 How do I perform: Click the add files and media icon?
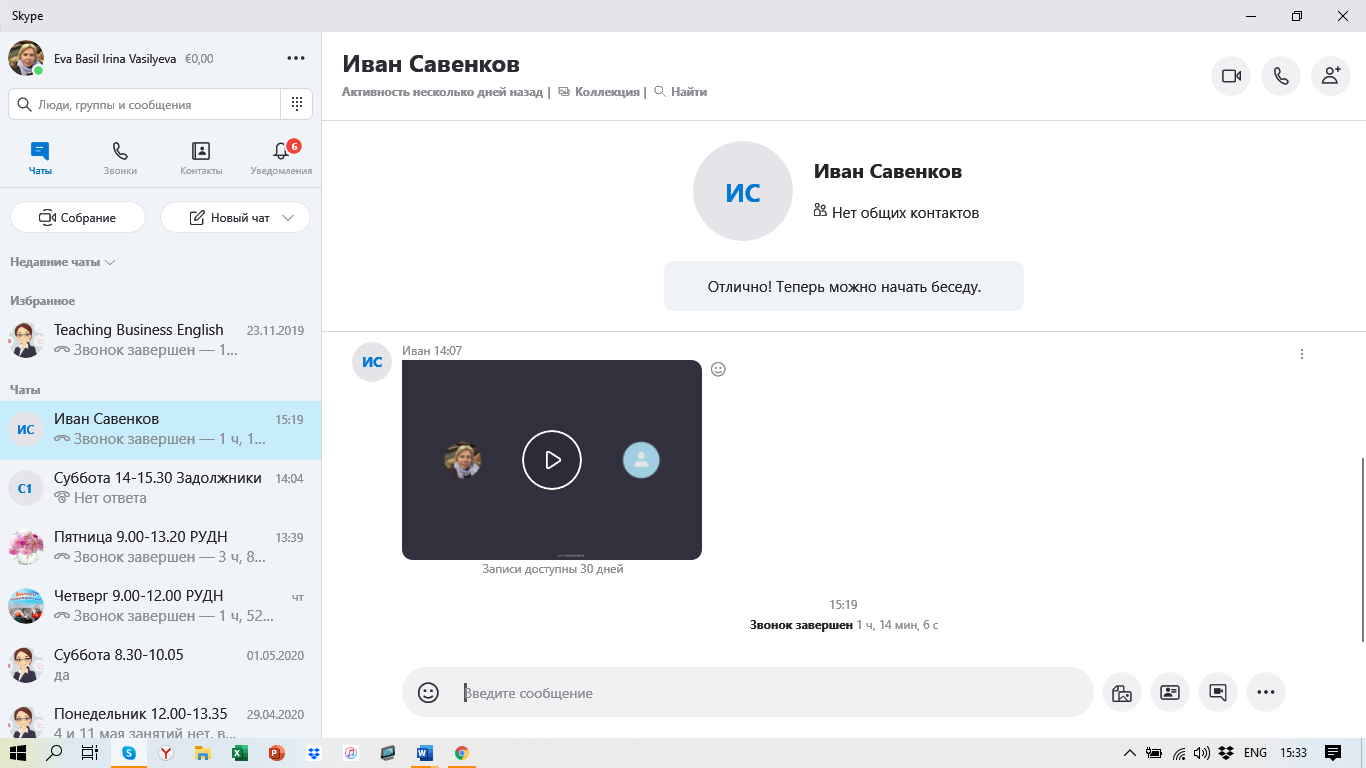(x=1121, y=692)
